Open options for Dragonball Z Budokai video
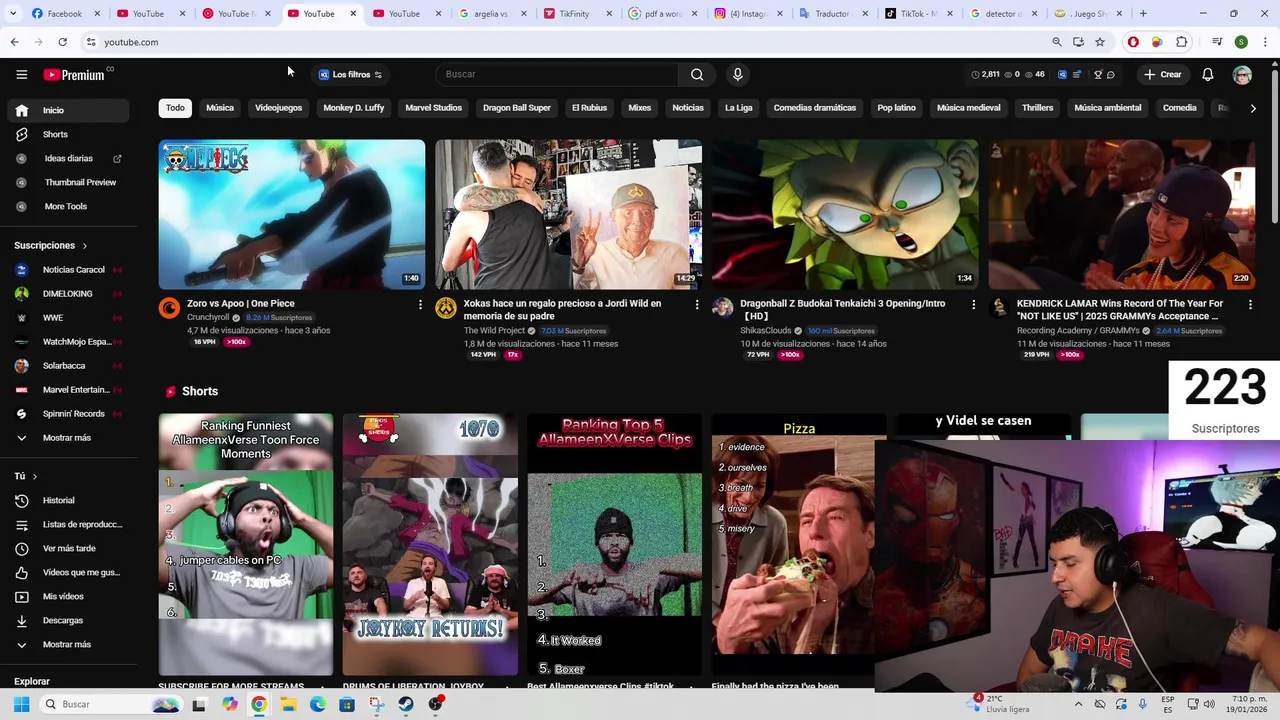Screen dimensions: 1280x720 (973, 304)
